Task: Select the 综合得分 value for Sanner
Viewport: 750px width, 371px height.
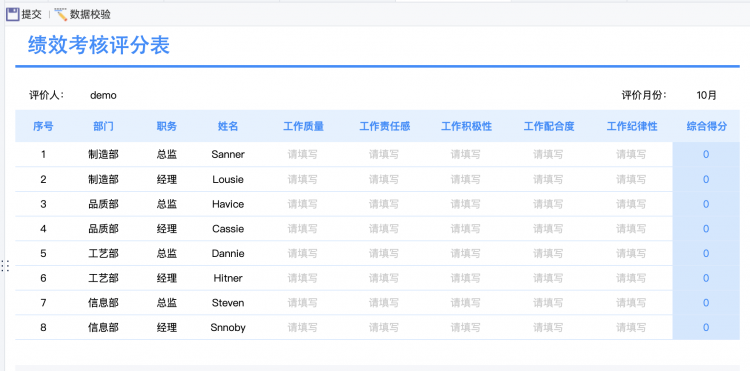Action: point(706,154)
